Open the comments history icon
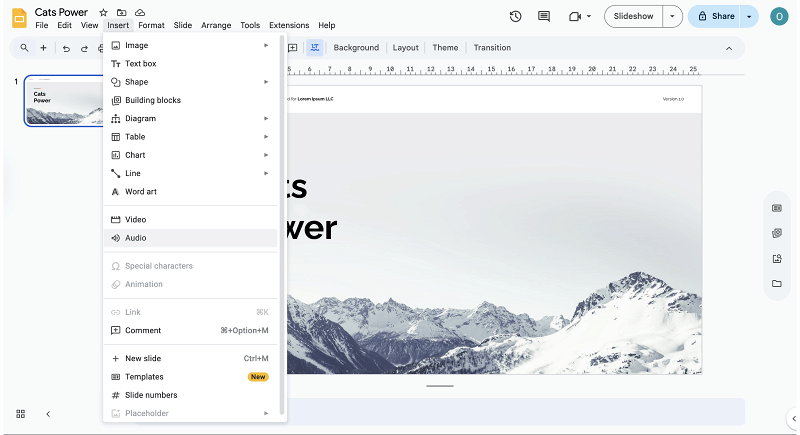Screen dimensions: 800x435 click(x=544, y=16)
